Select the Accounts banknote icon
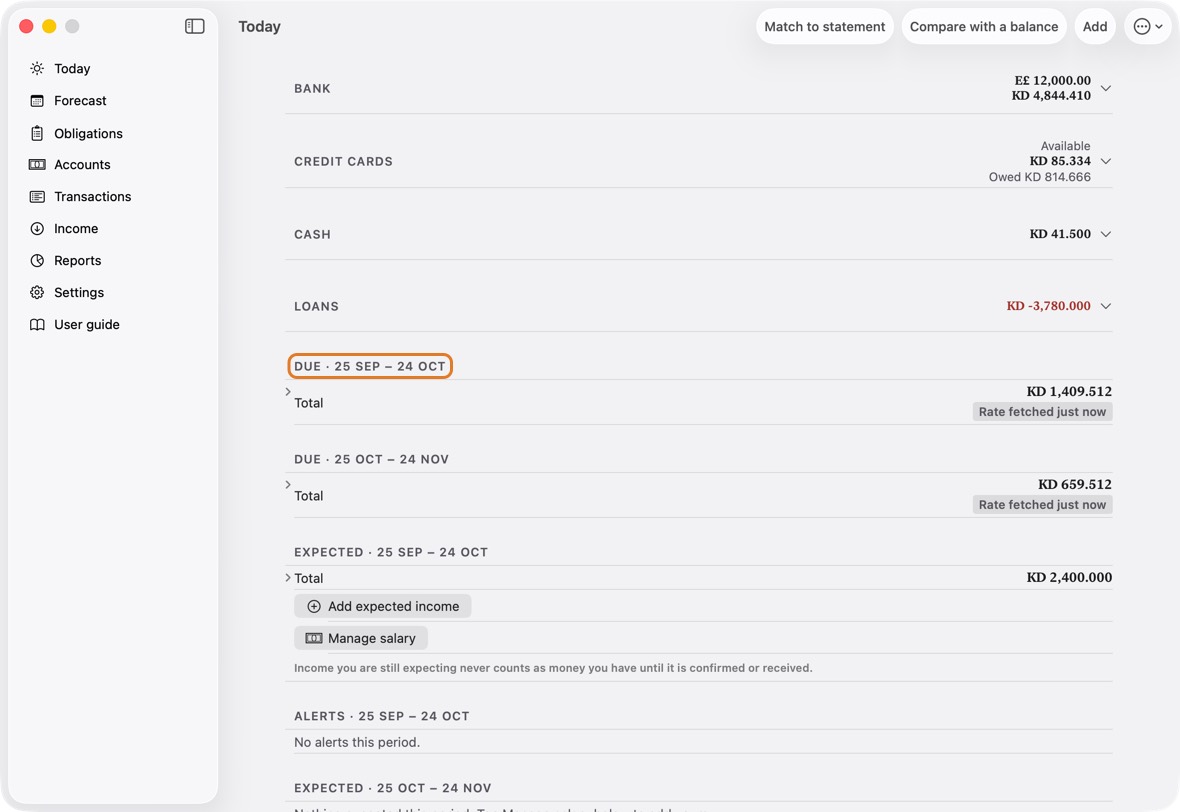Viewport: 1180px width, 812px height. click(37, 165)
